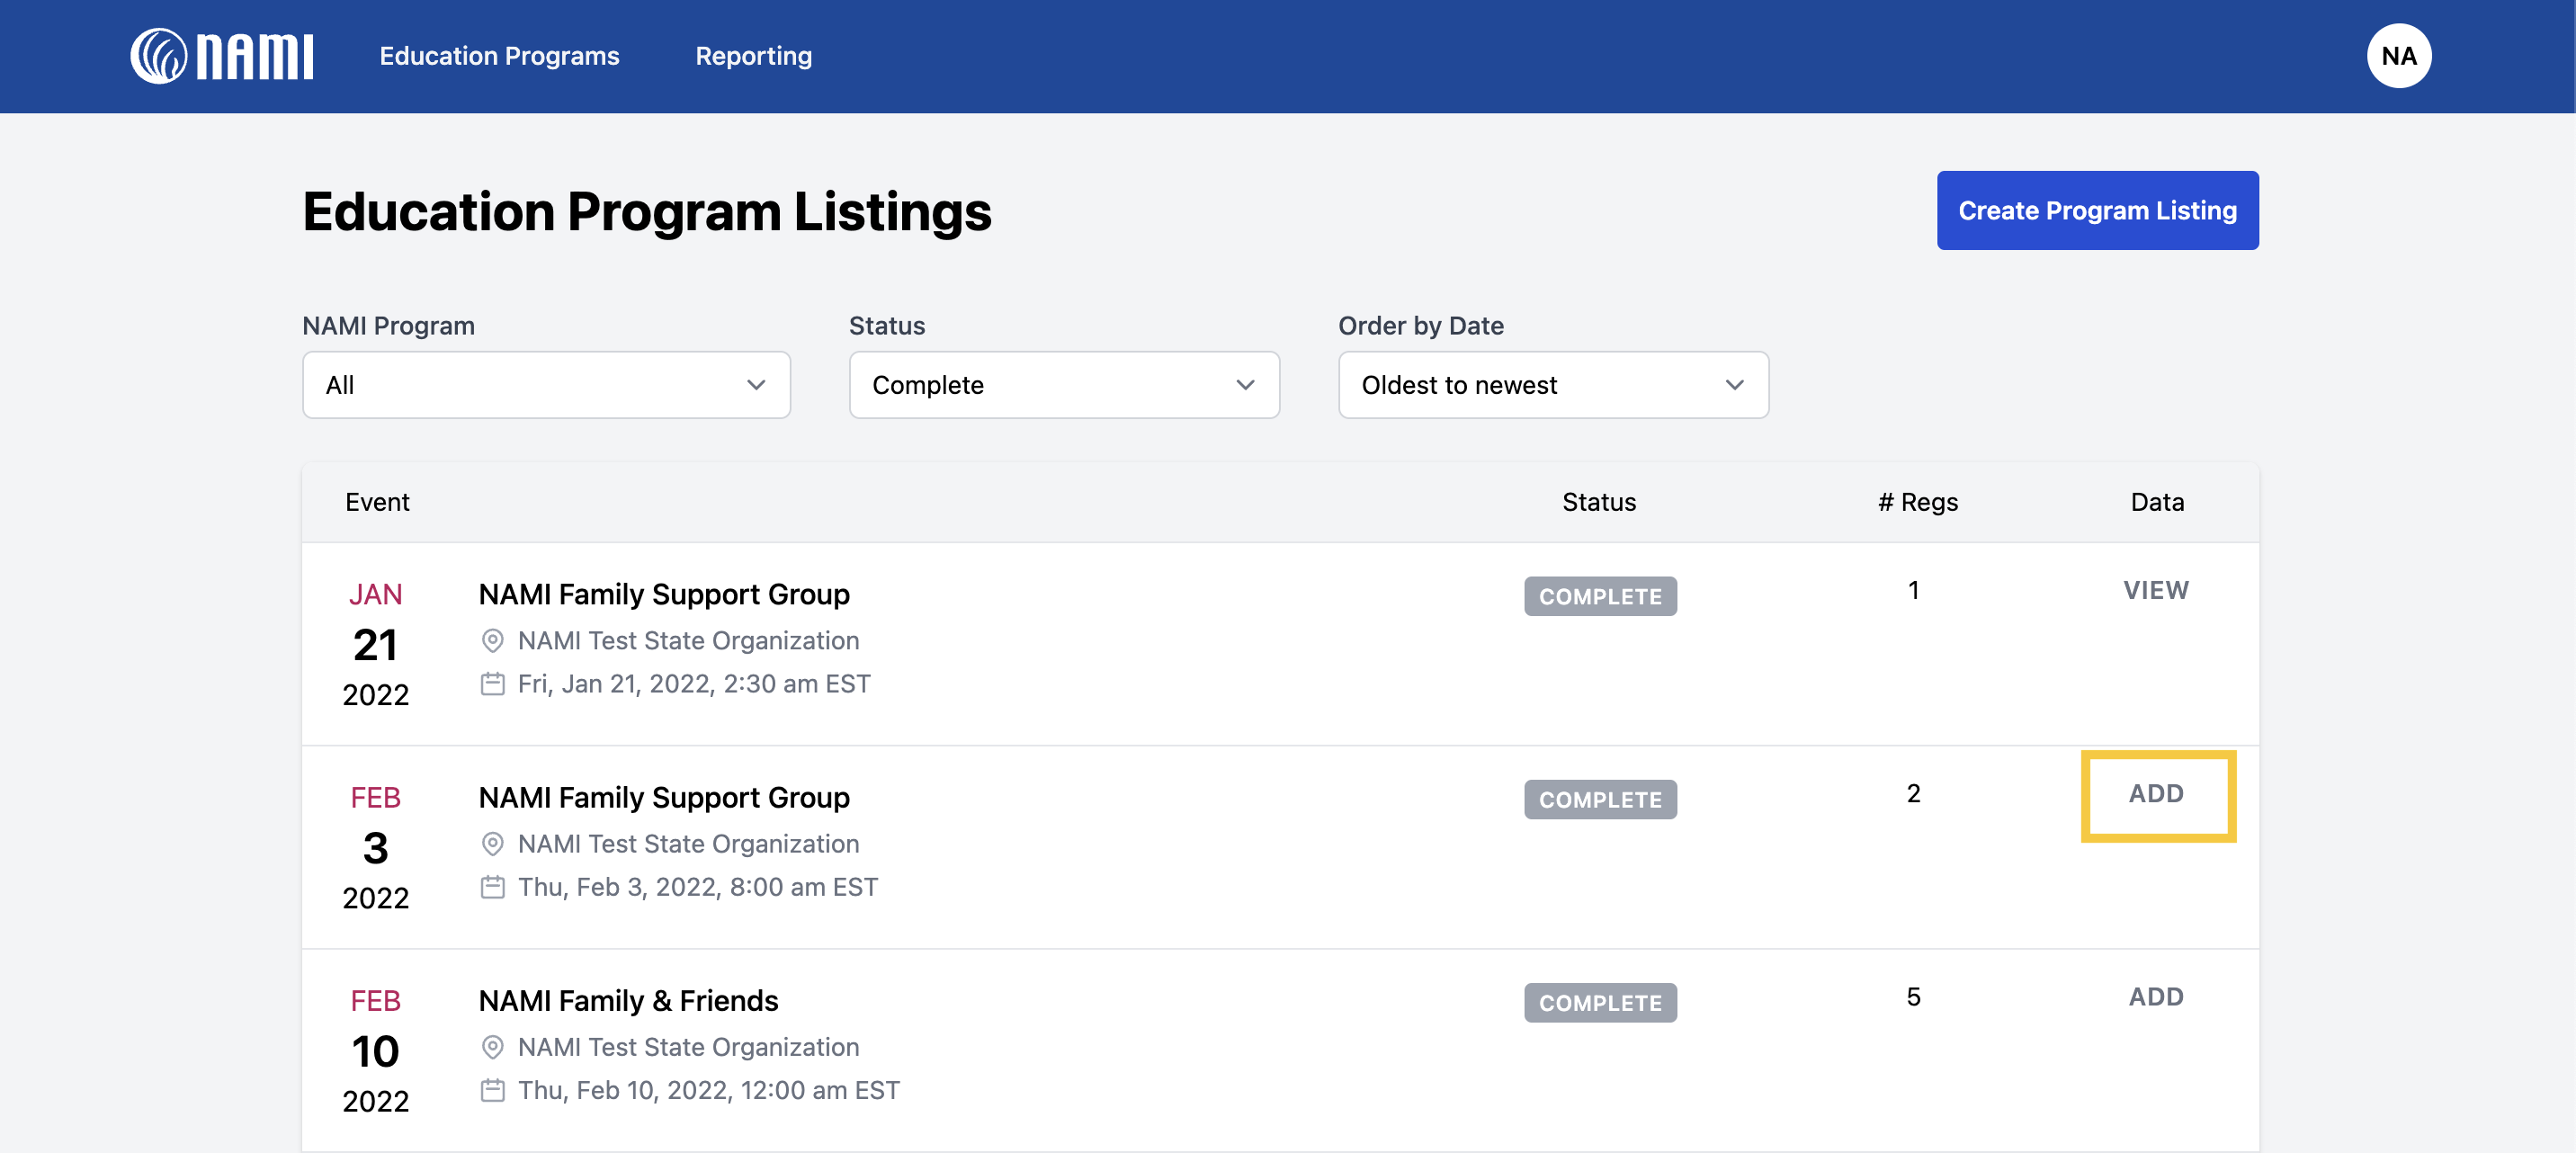Image resolution: width=2576 pixels, height=1153 pixels.
Task: Click location pin icon for Jan 21 event
Action: pyautogui.click(x=492, y=640)
